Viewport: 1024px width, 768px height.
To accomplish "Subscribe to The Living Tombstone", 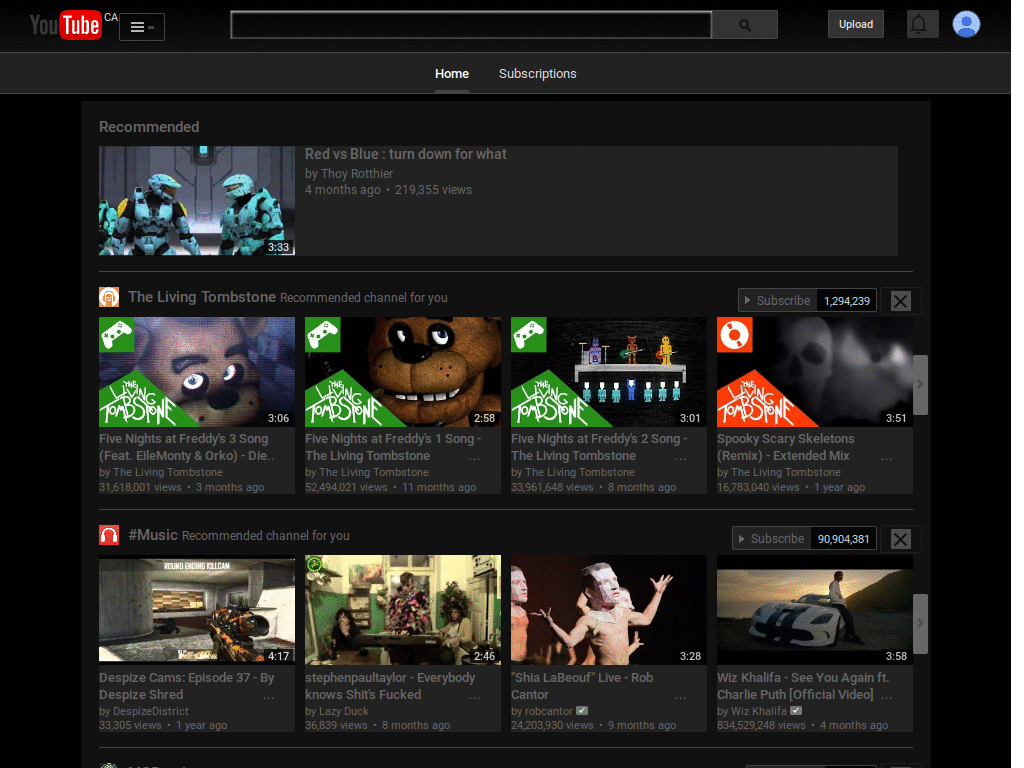I will point(776,300).
